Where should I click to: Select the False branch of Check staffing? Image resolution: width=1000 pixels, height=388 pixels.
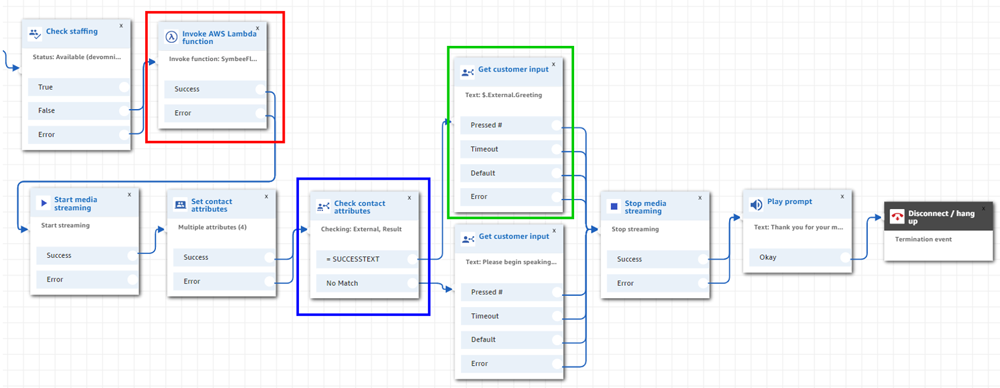pyautogui.click(x=78, y=110)
